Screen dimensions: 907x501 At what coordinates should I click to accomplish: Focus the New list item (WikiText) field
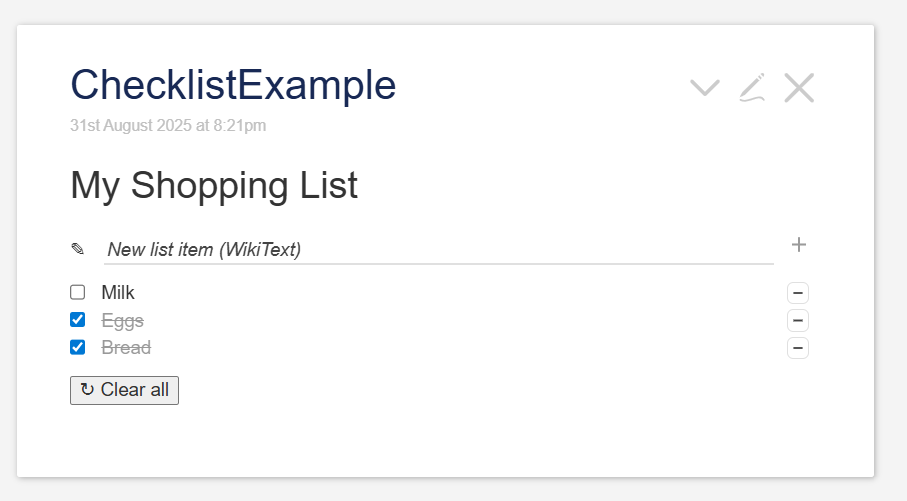438,249
